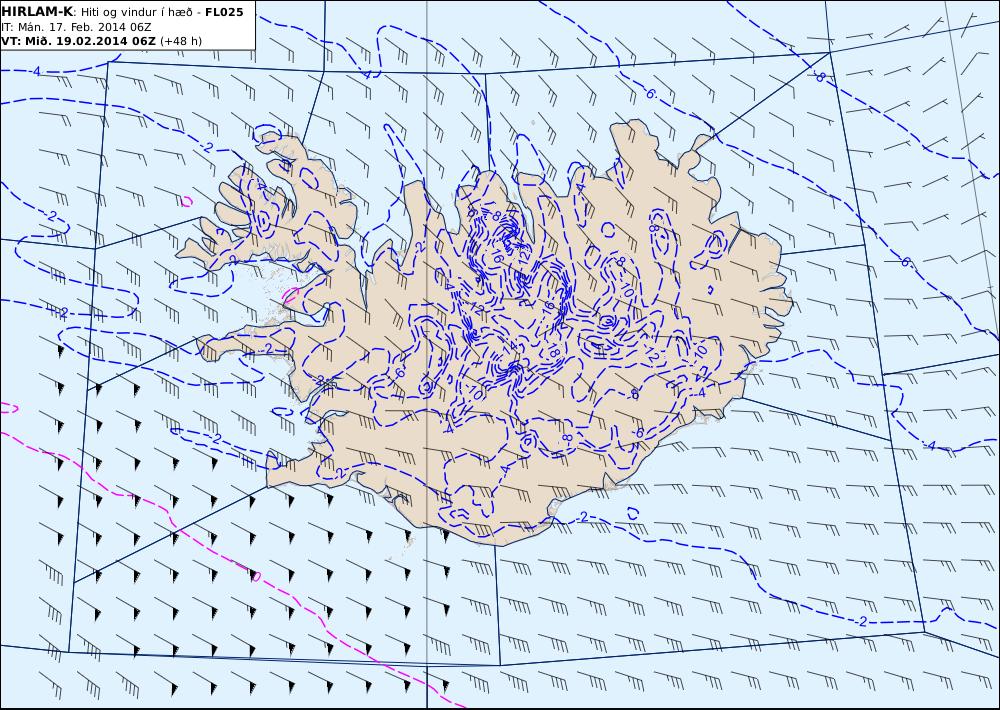This screenshot has height=710, width=1000.
Task: Click the -6 isotherm label over sea east of Iceland
Action: (905, 262)
